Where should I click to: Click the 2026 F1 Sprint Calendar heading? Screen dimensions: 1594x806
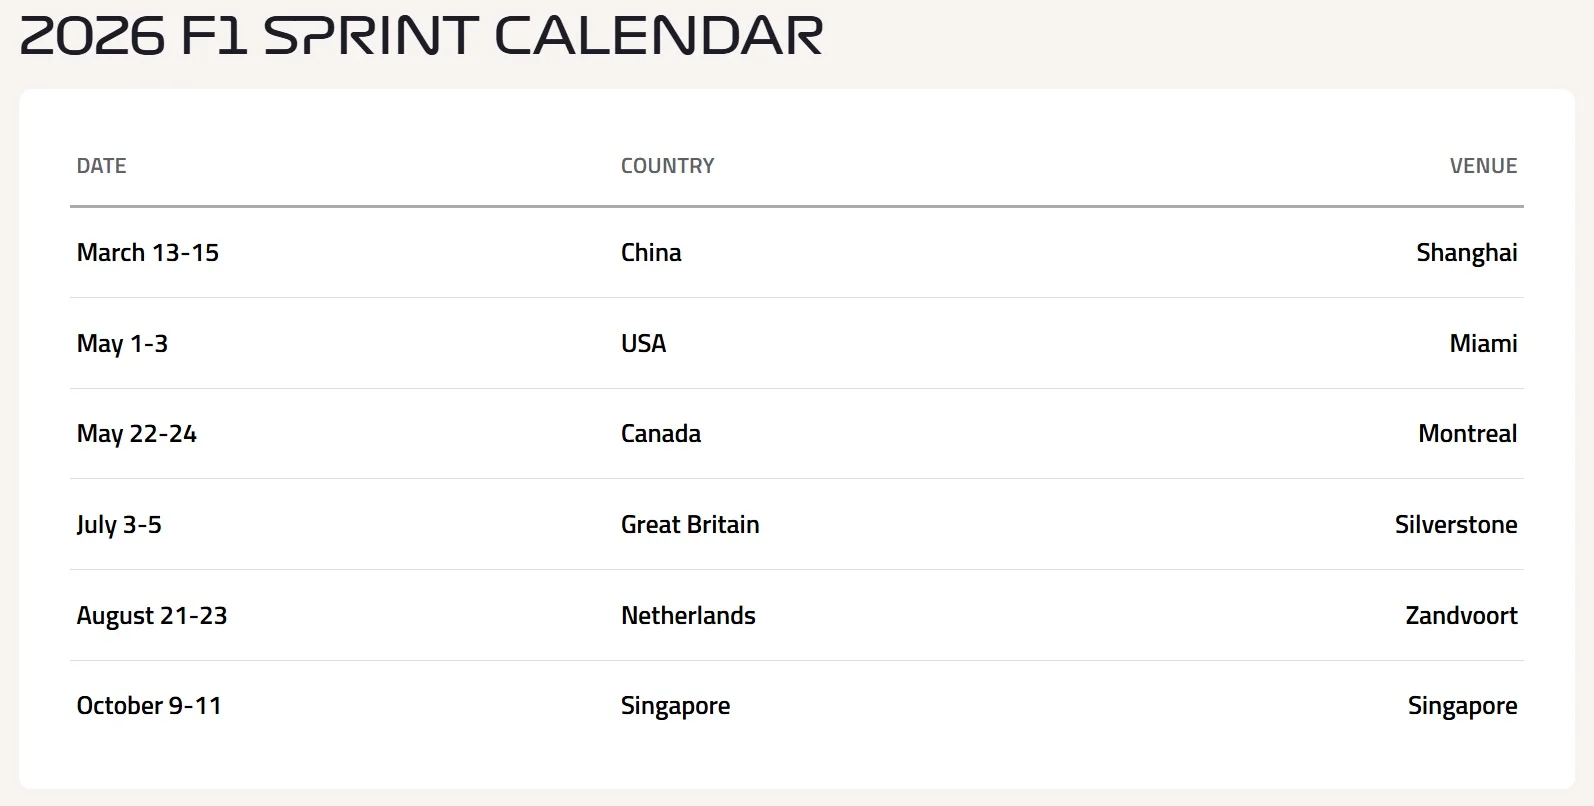(421, 36)
